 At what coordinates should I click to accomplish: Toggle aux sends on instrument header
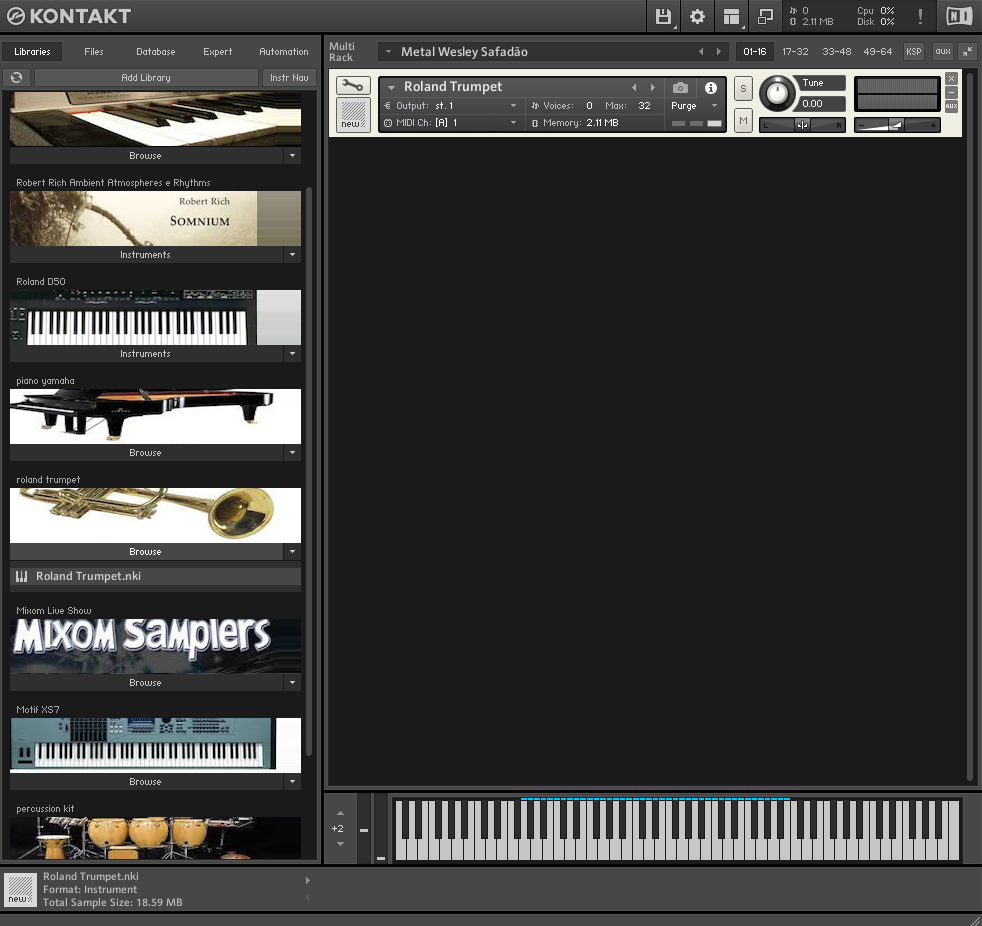pos(951,106)
